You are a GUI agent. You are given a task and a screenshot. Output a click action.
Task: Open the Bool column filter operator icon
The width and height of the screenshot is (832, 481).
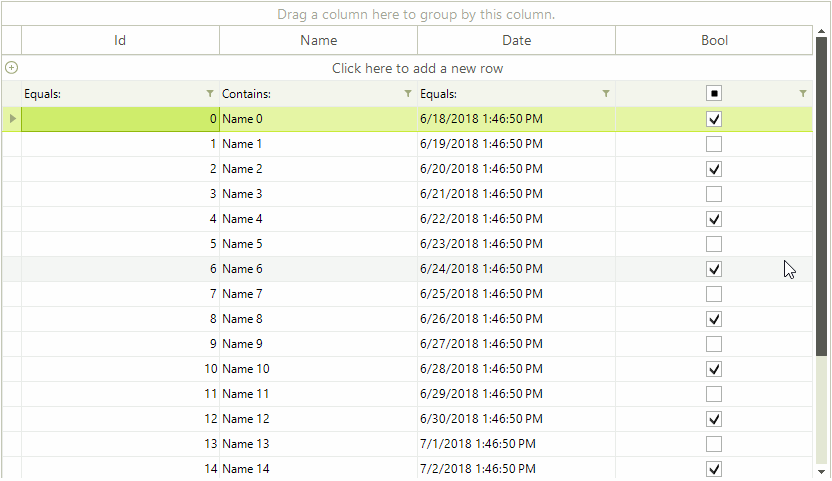click(x=803, y=93)
